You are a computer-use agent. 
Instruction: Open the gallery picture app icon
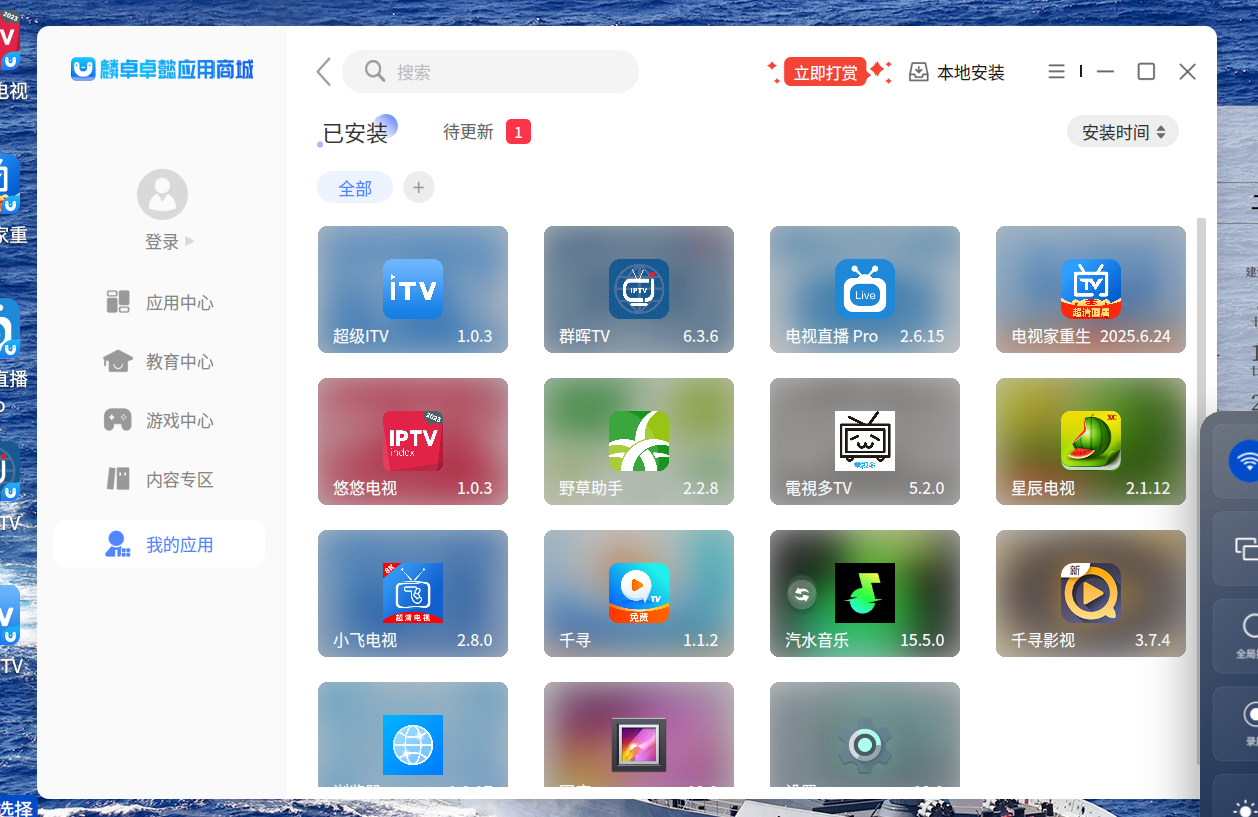(x=639, y=745)
